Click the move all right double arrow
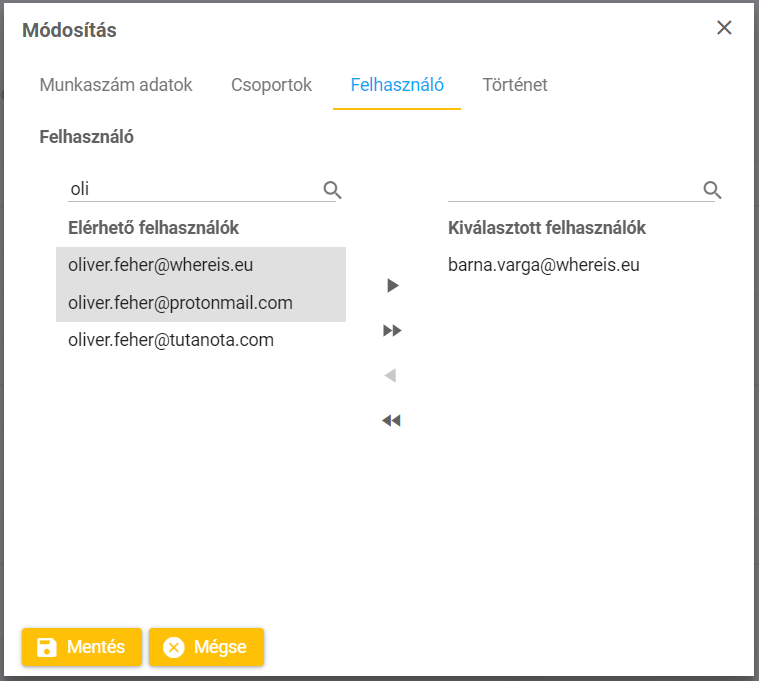This screenshot has height=681, width=759. click(x=392, y=331)
